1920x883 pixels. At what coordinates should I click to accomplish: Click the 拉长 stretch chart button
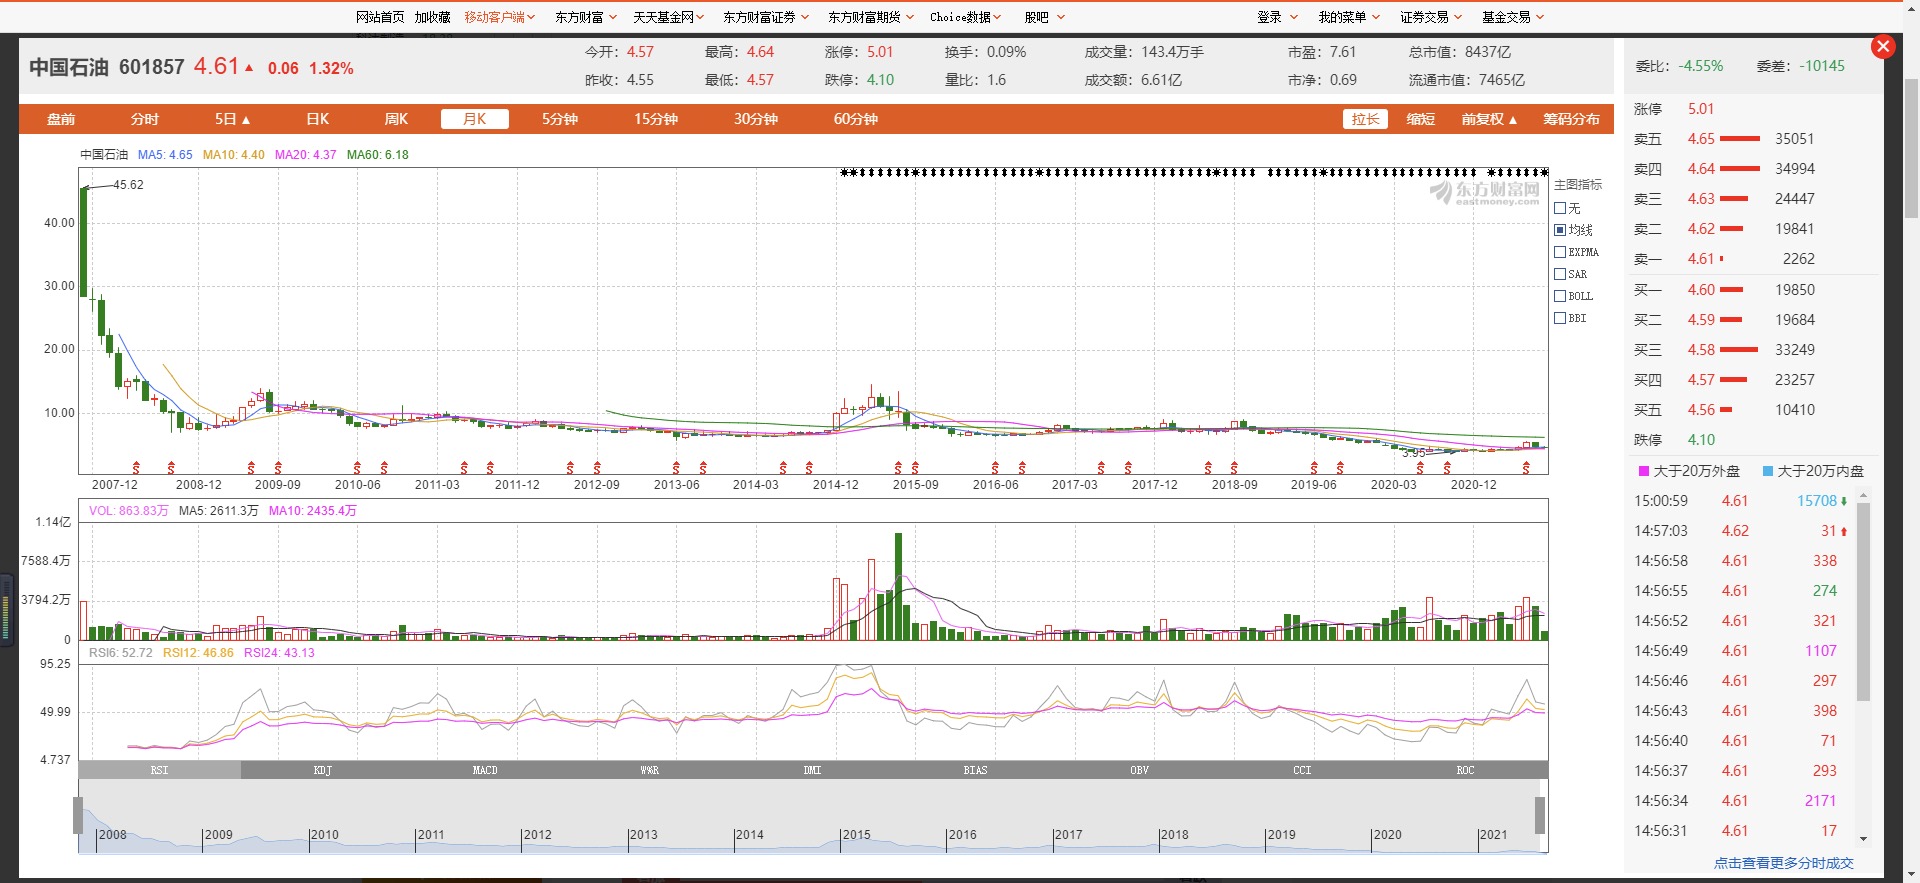tap(1365, 119)
